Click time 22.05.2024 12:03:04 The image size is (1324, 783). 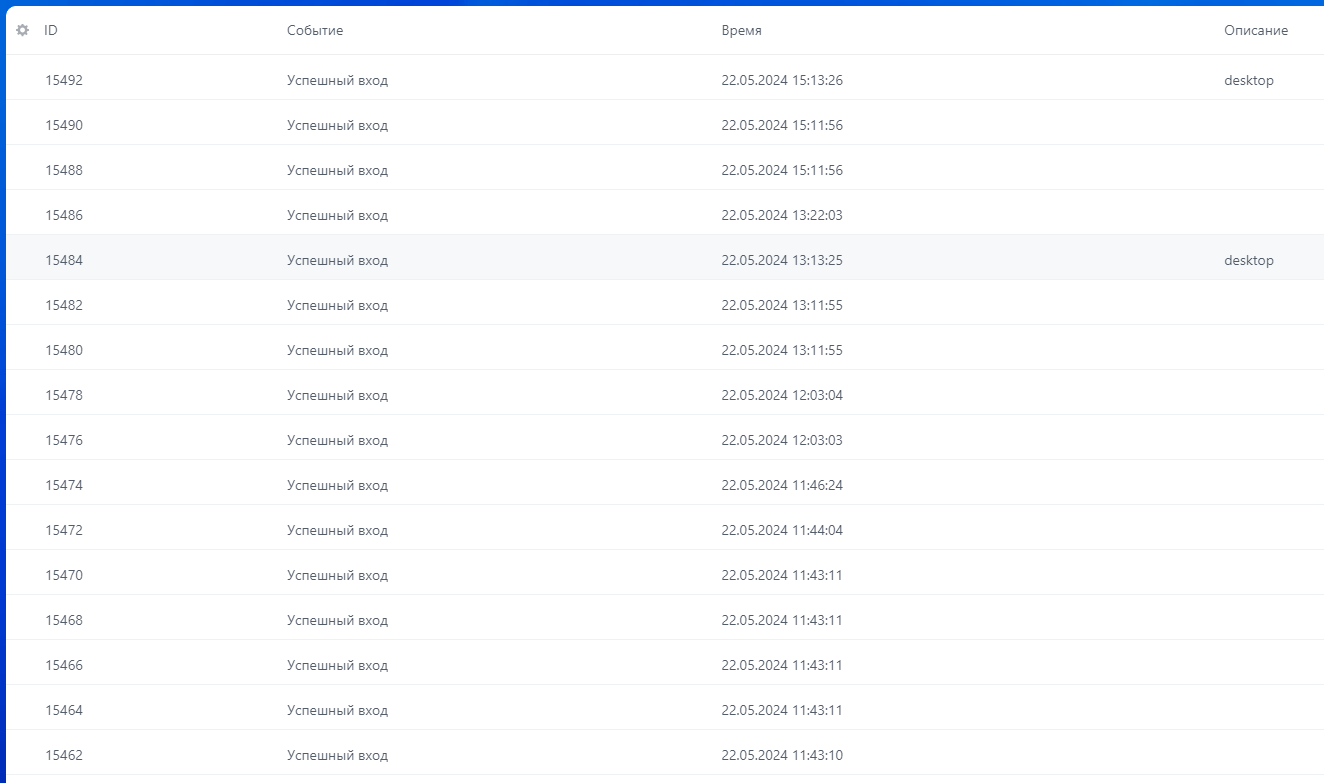click(782, 395)
